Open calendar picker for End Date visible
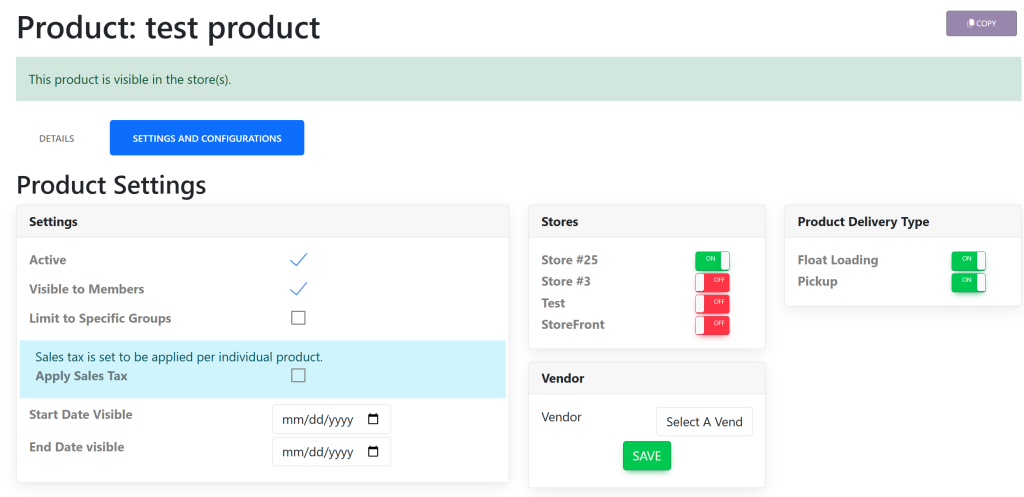The height and width of the screenshot is (497, 1024). (x=373, y=452)
